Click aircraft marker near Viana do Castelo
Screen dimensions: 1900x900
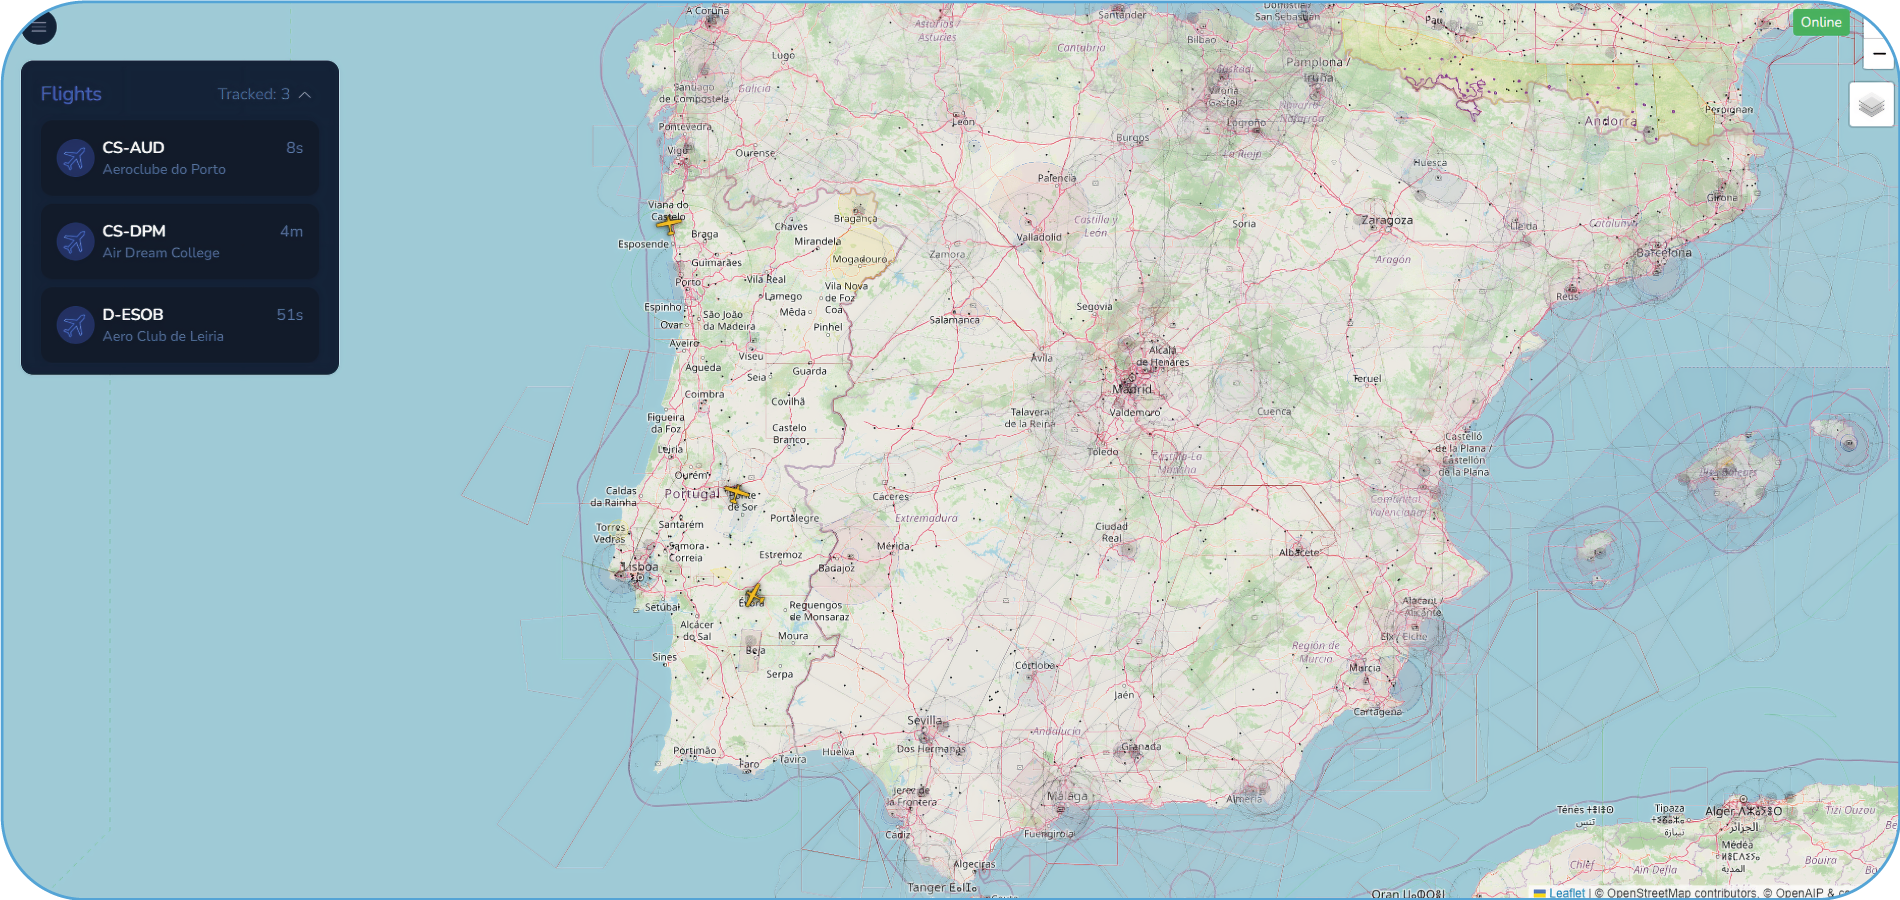[669, 224]
